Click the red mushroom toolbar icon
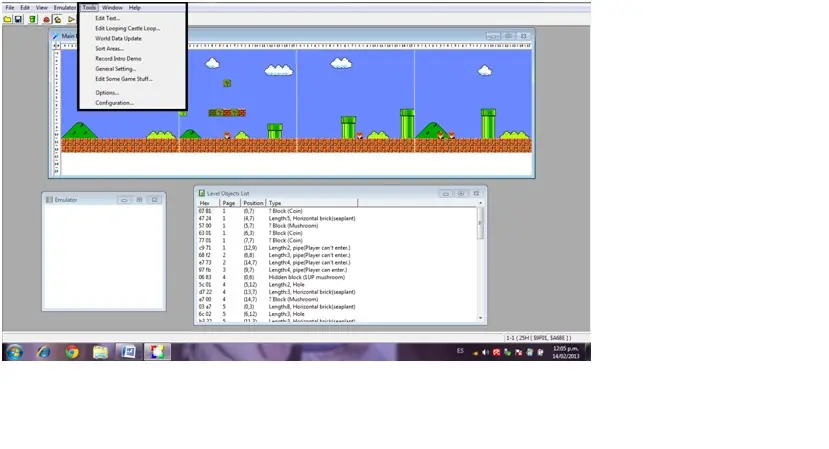Image resolution: width=829 pixels, height=449 pixels. click(46, 20)
